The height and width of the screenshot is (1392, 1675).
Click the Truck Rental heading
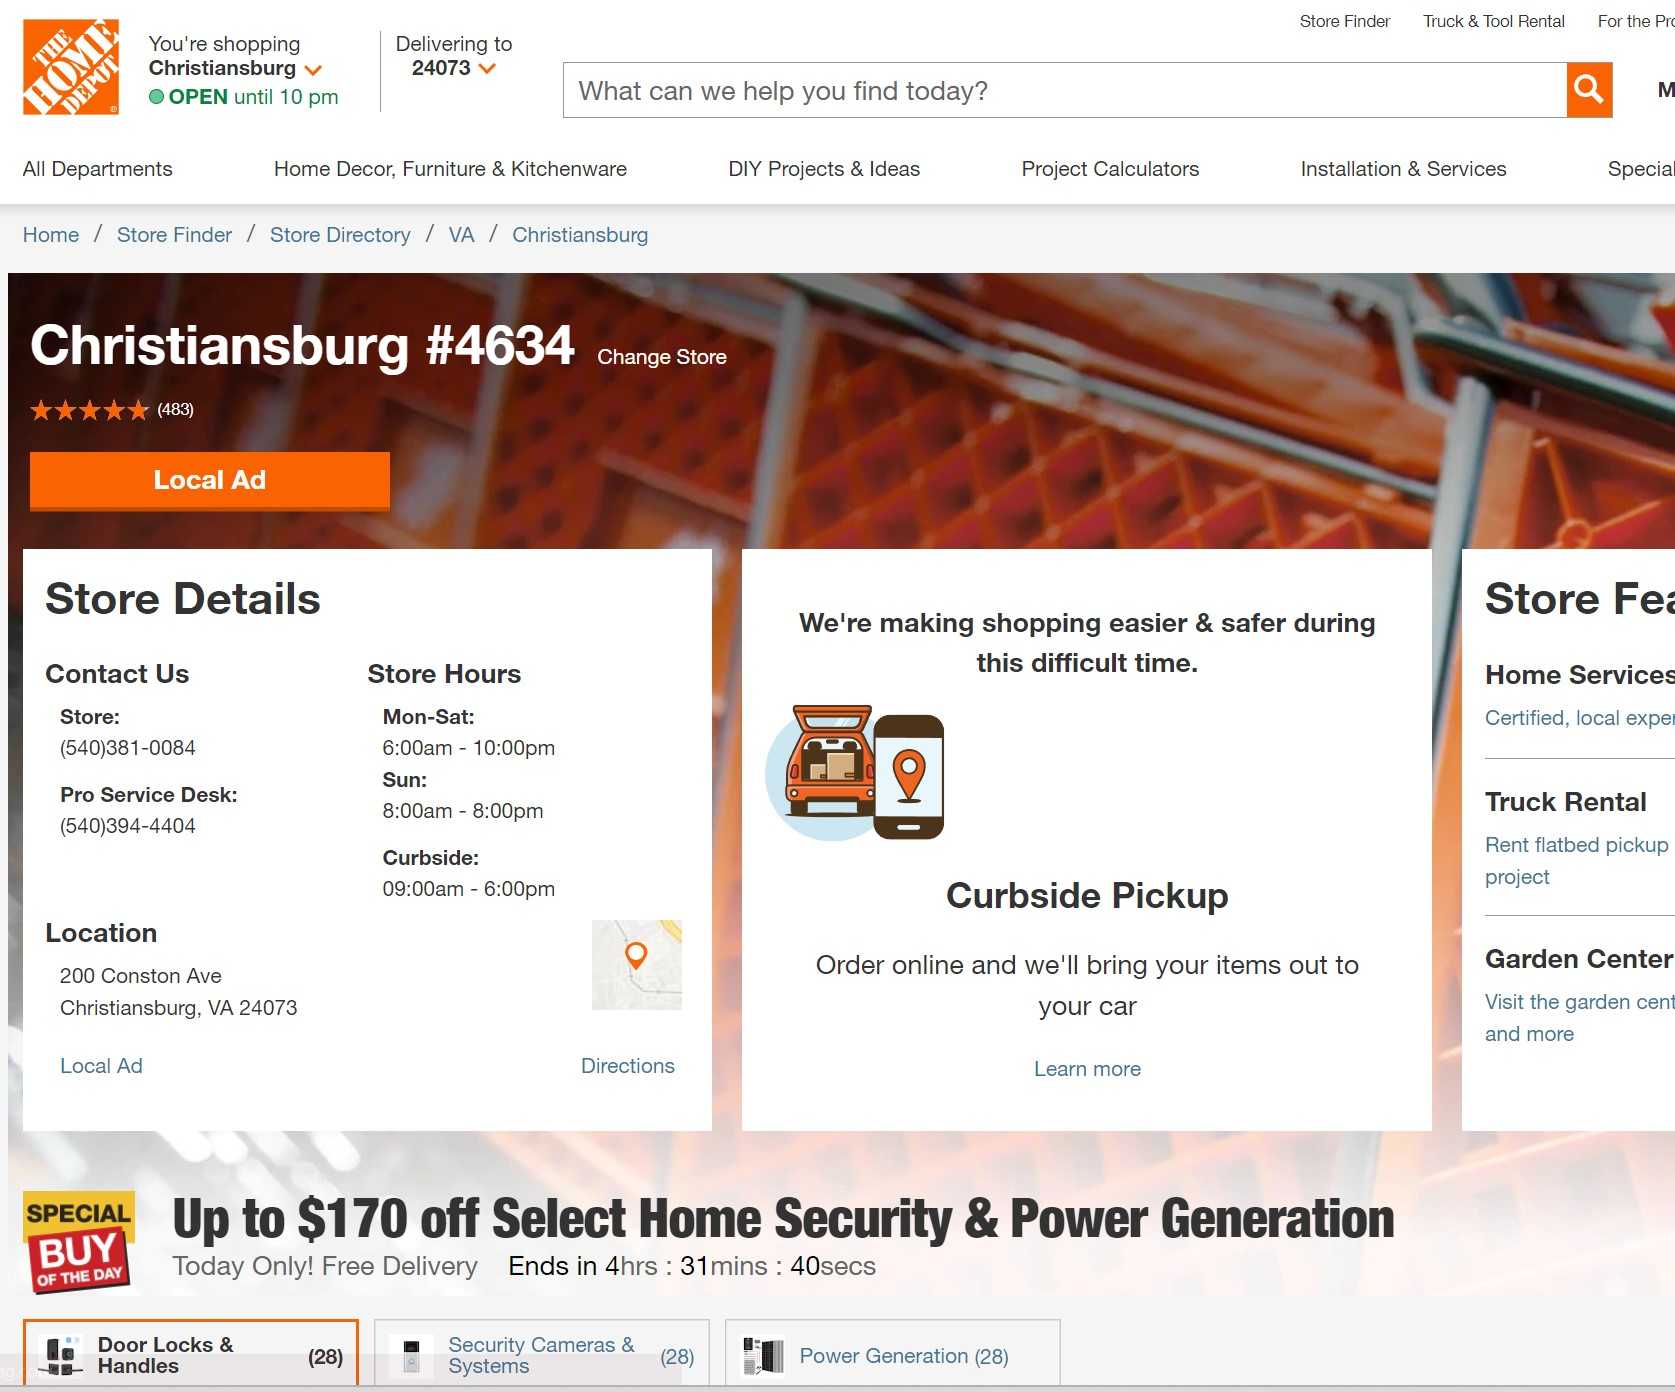(1565, 802)
